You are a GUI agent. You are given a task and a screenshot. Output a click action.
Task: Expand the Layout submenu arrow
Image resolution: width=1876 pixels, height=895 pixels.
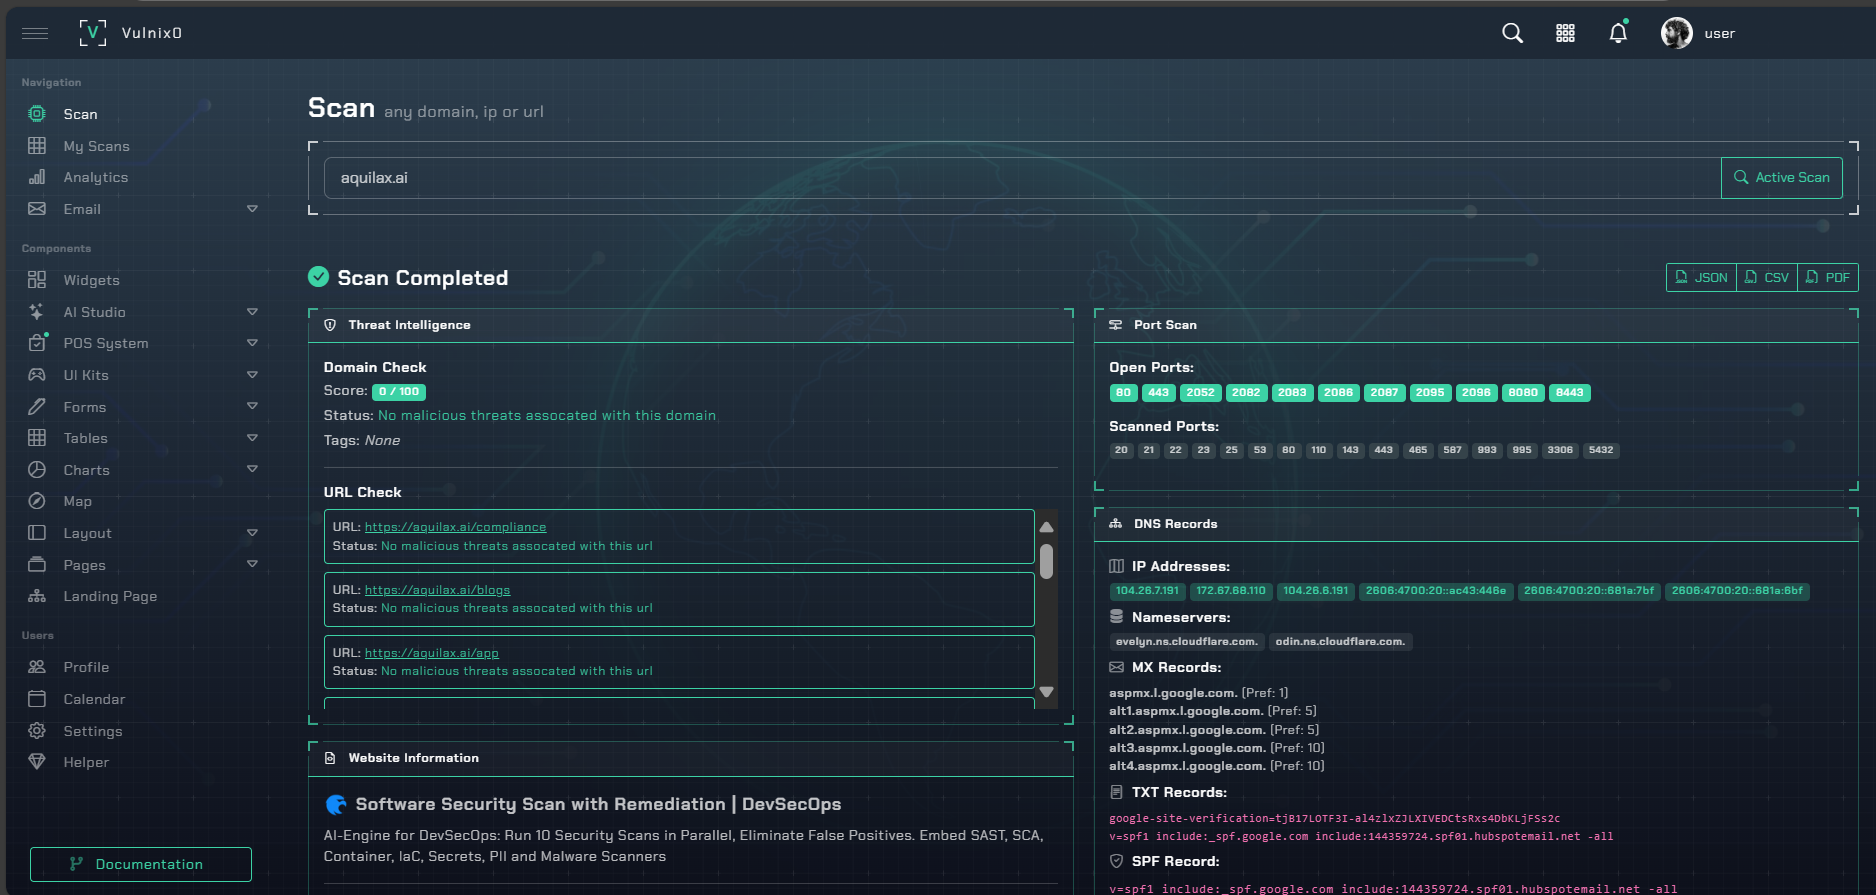pos(252,533)
